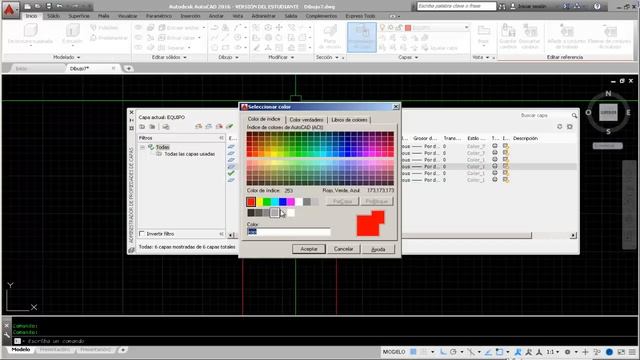Switch to Color verdadero tab
This screenshot has width=640, height=360.
click(306, 120)
